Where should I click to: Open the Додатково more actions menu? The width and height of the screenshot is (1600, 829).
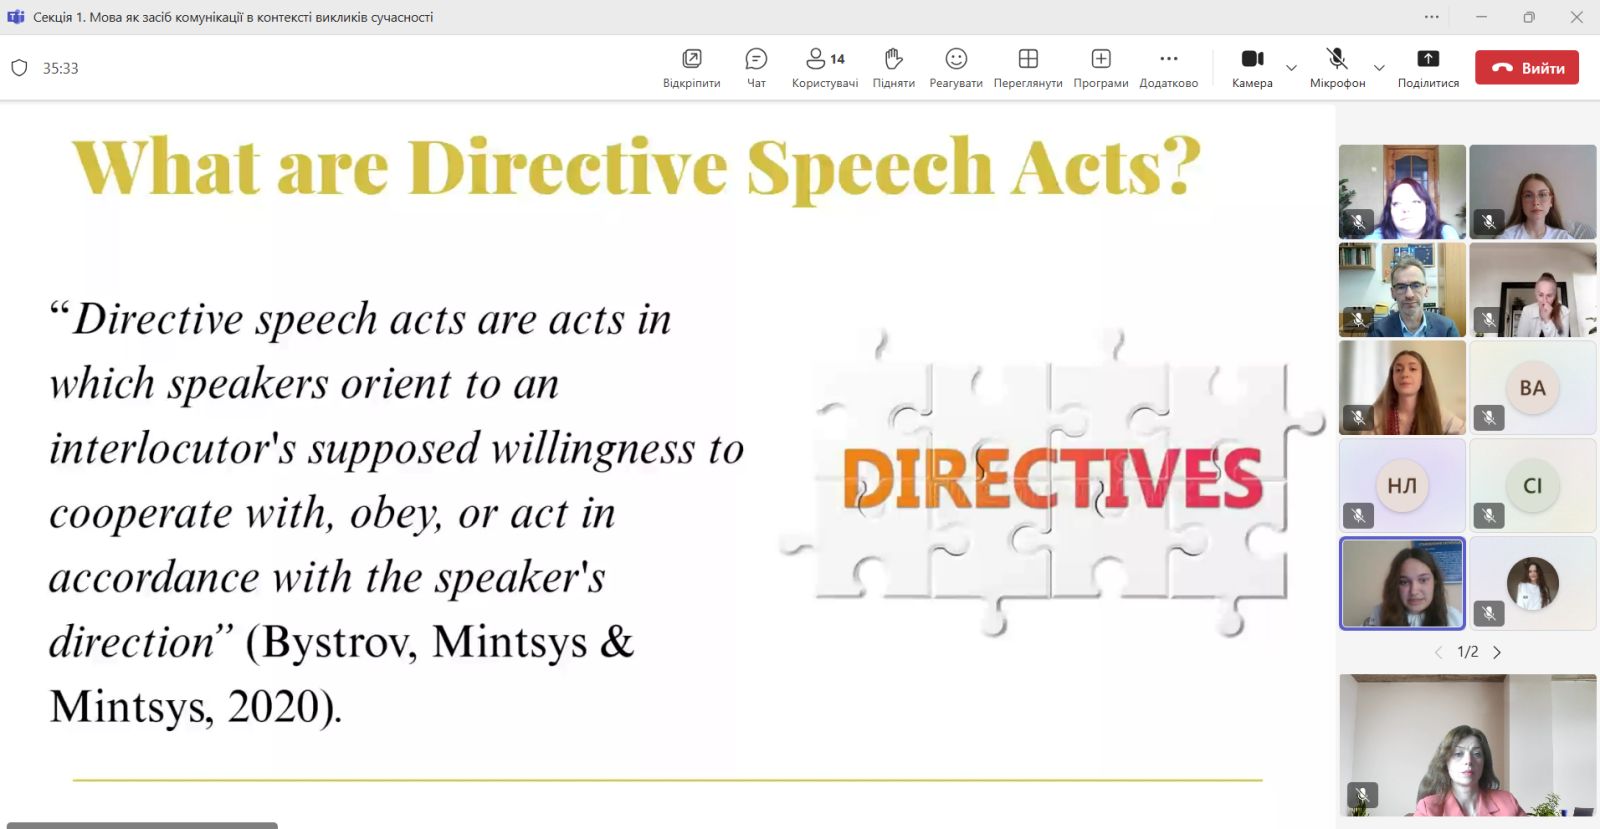[x=1168, y=67]
